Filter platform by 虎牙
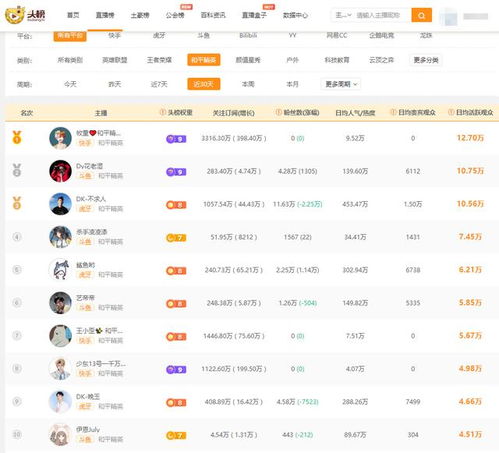This screenshot has width=499, height=453. (159, 35)
